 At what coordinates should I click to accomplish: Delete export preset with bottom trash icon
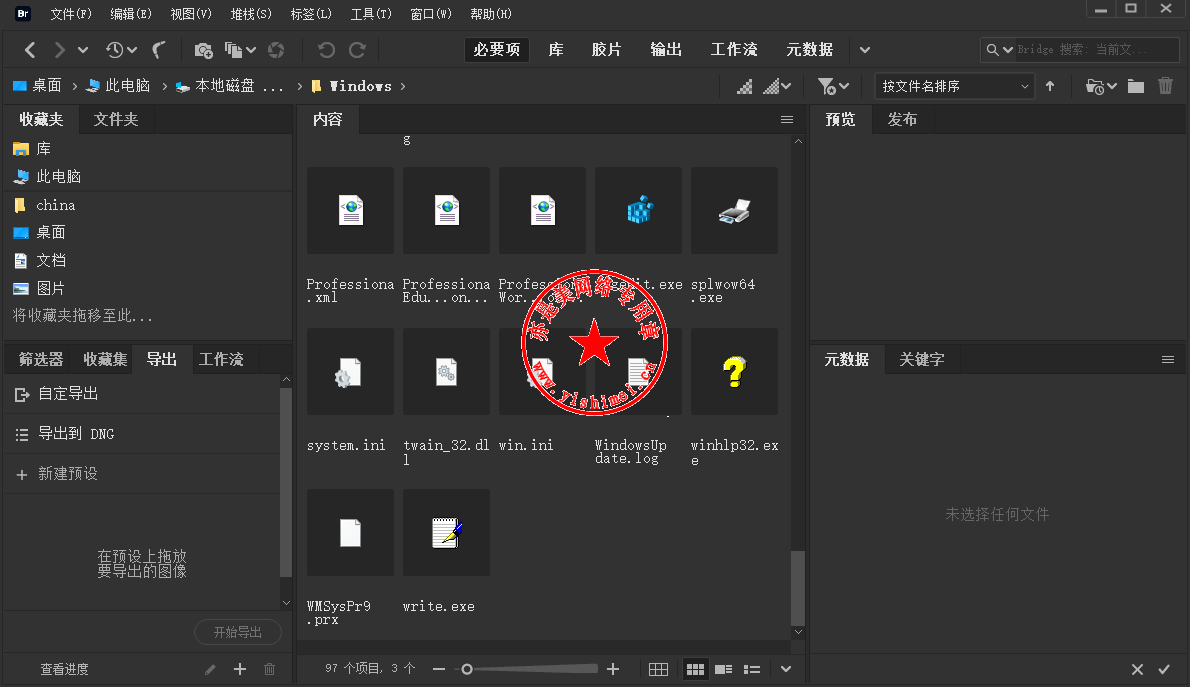click(269, 670)
